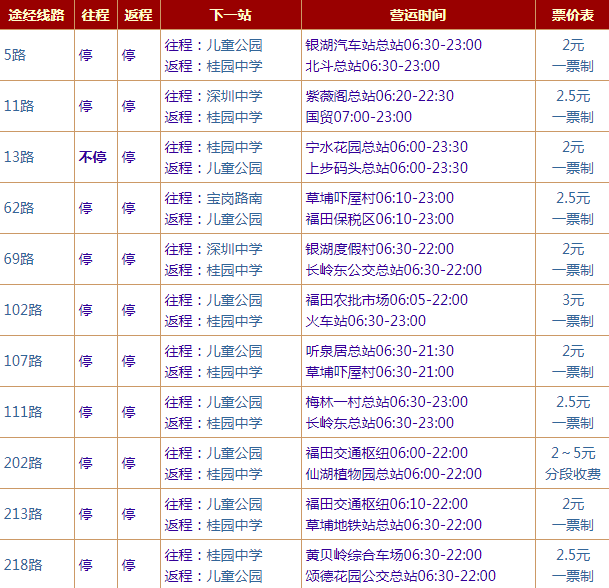609x588 pixels.
Task: Click the 2元 fare in 213路 row
Action: [573, 504]
